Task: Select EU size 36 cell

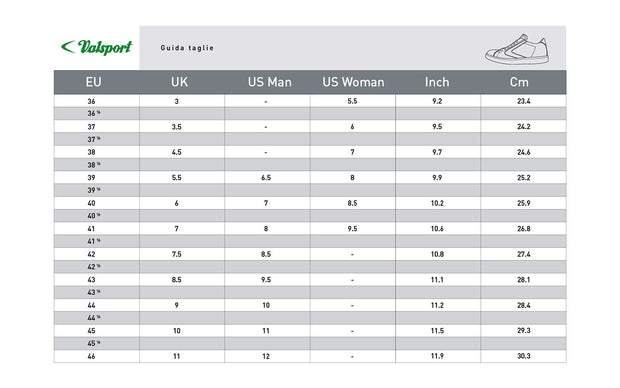Action: coord(91,101)
